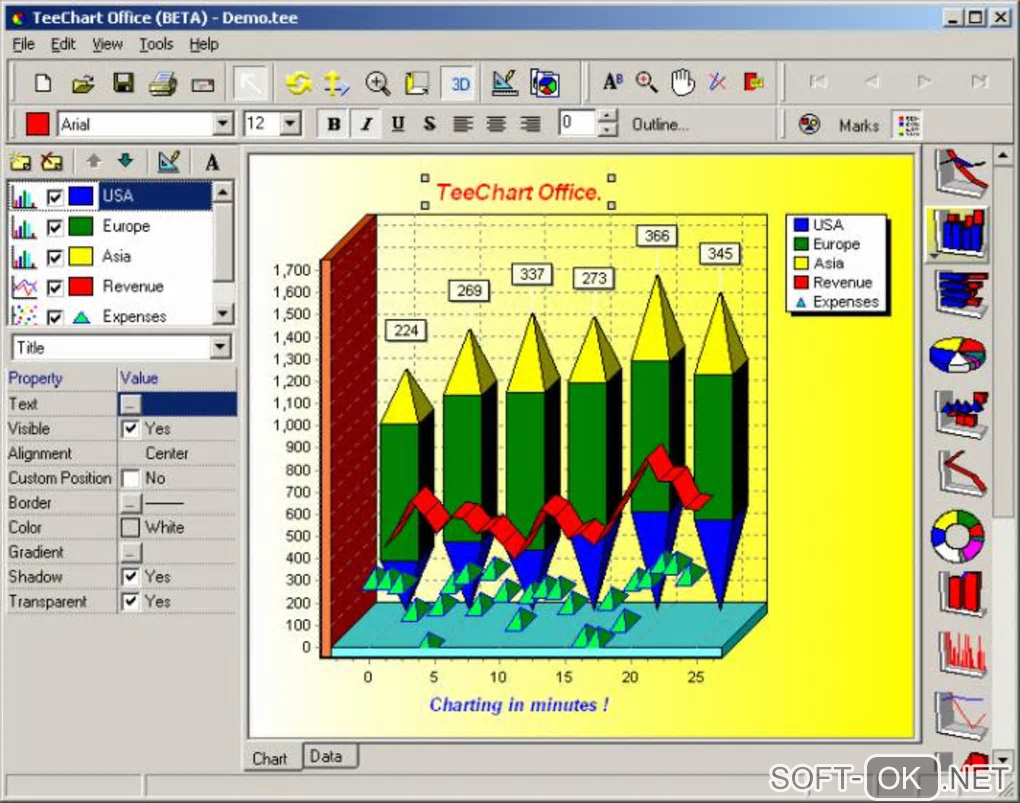Open the Arial font dropdown
The height and width of the screenshot is (803, 1020).
[x=222, y=123]
